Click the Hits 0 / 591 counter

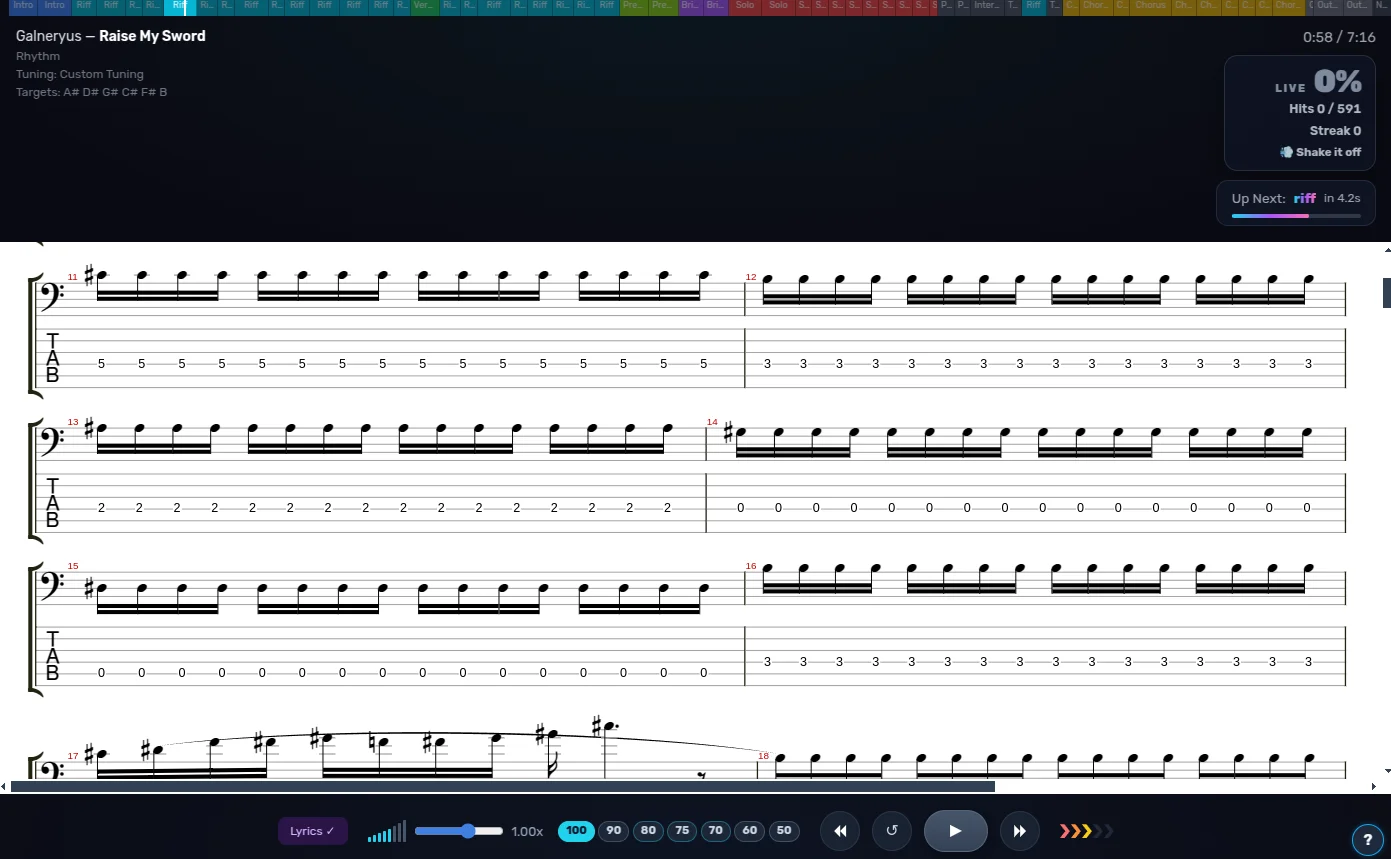click(1325, 109)
